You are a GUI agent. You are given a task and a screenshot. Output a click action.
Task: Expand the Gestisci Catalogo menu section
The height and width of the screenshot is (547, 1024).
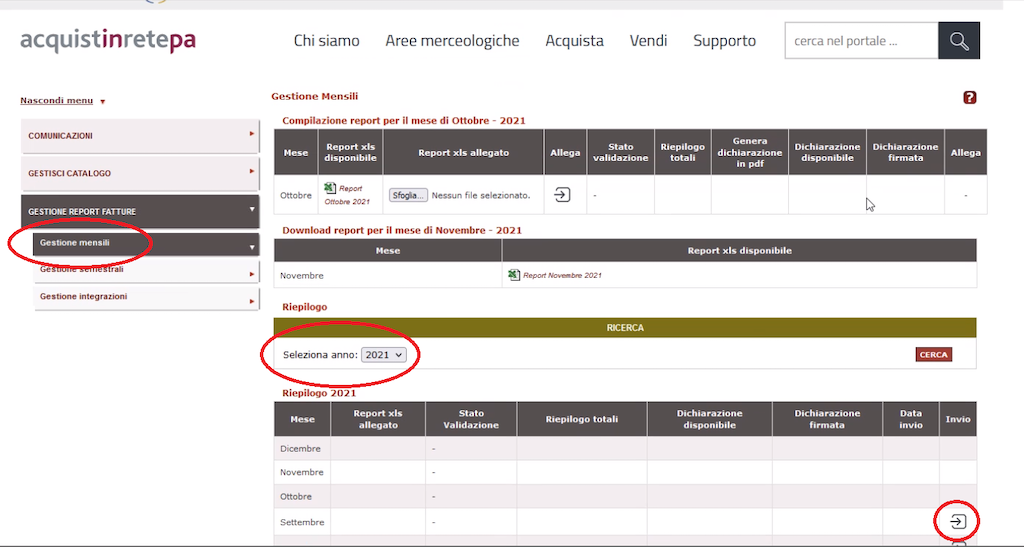[140, 174]
